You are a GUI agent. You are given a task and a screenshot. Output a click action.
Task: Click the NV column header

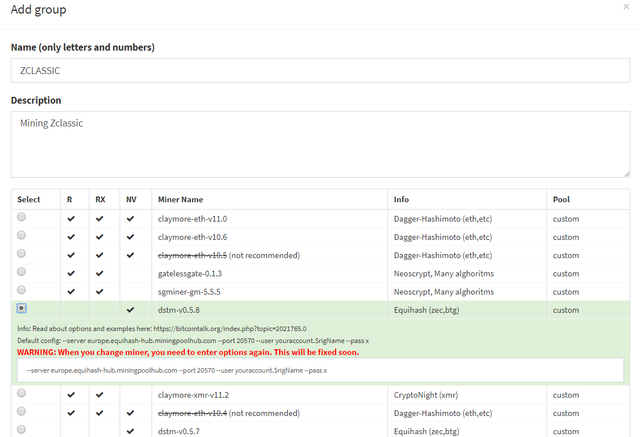tap(131, 200)
